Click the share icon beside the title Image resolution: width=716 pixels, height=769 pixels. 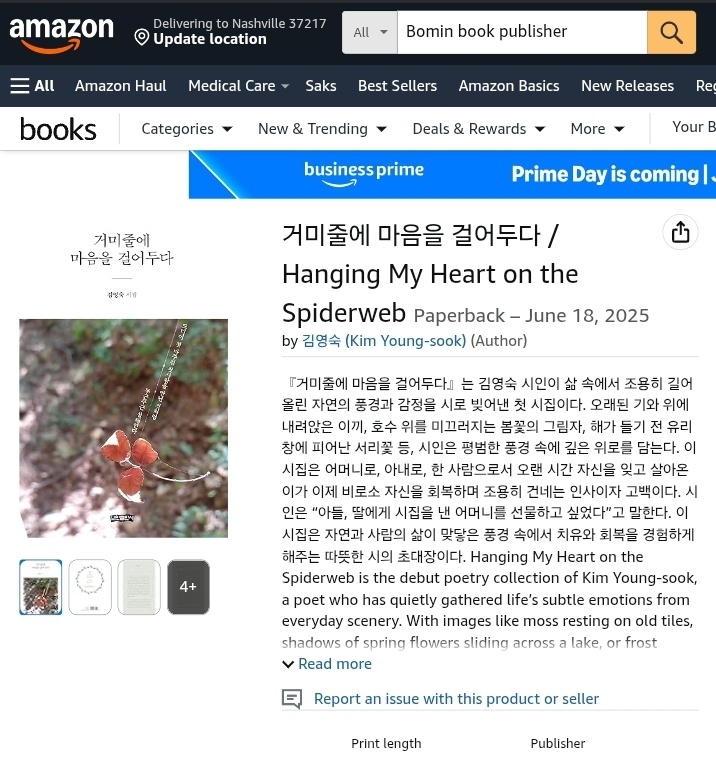click(x=680, y=232)
